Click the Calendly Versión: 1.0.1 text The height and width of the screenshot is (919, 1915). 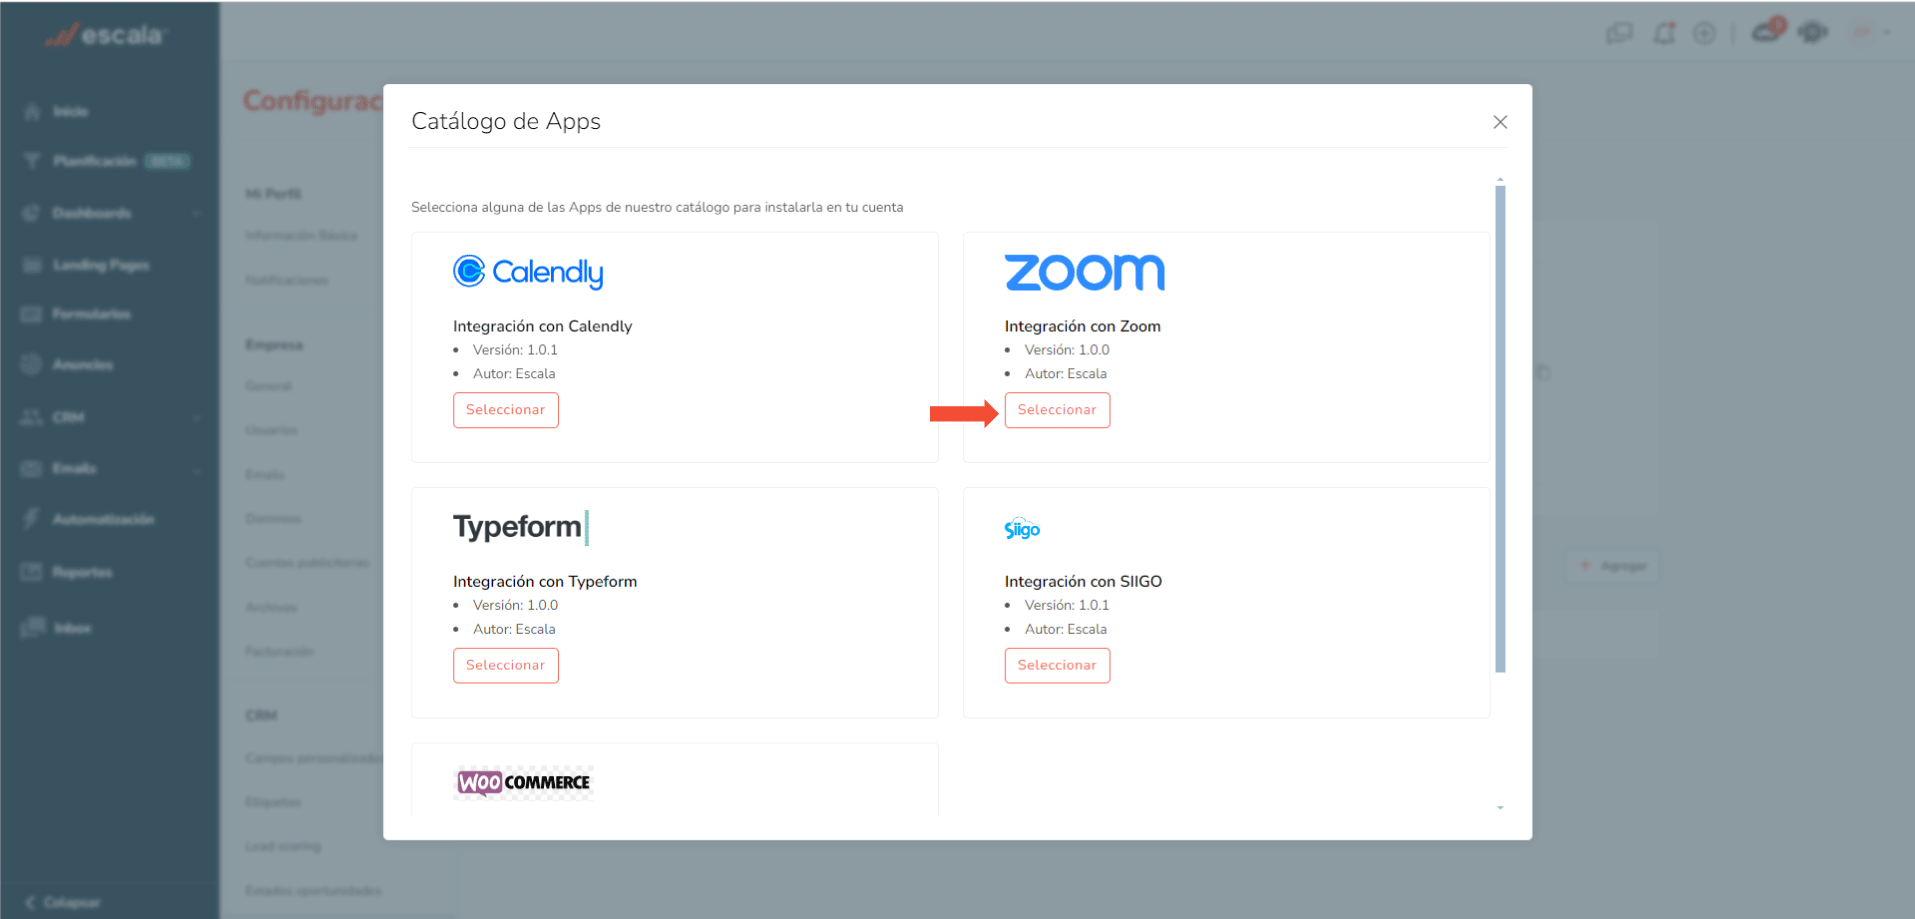515,350
